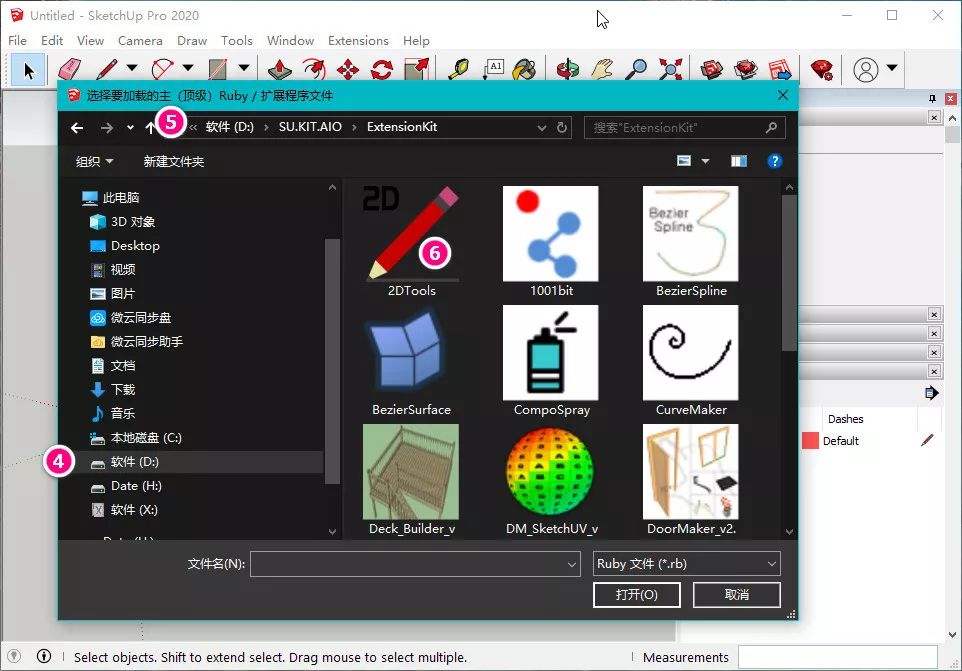Activate the Pan hand tool
The height and width of the screenshot is (671, 962).
602,69
